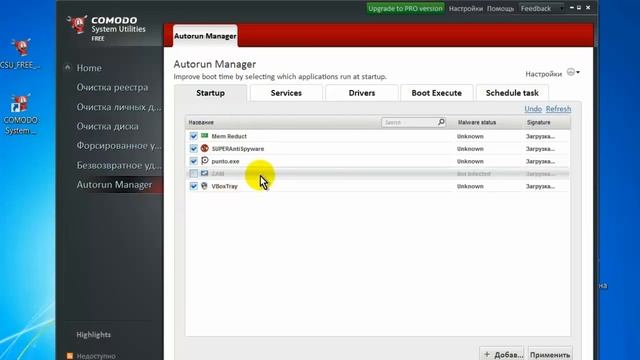
Task: Click the Refresh link
Action: point(558,109)
